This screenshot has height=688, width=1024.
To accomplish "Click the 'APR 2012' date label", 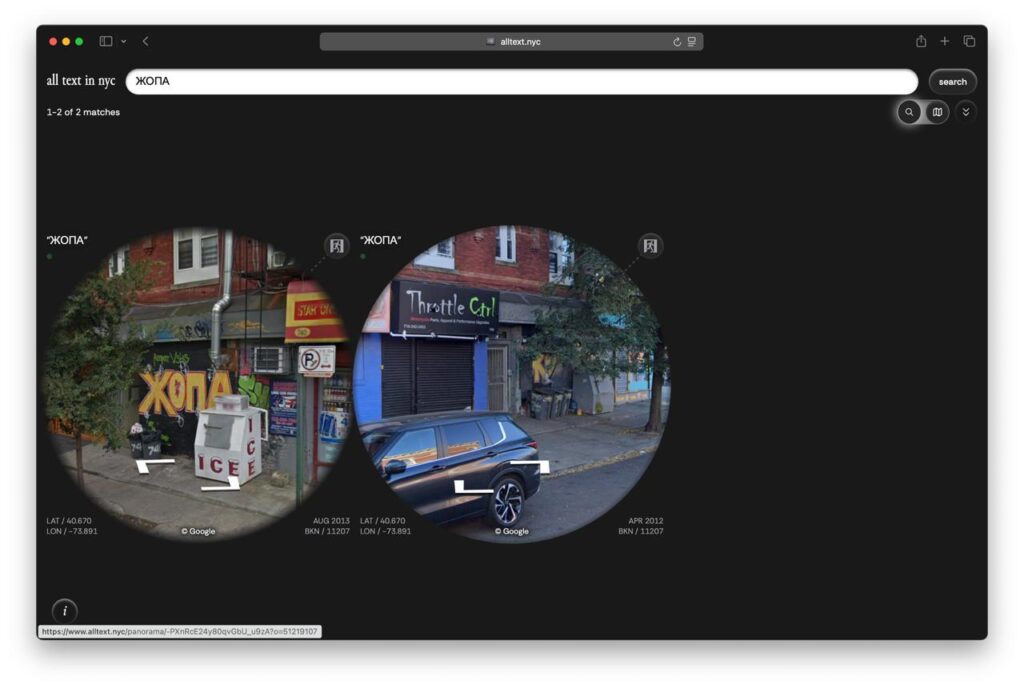I will 645,521.
